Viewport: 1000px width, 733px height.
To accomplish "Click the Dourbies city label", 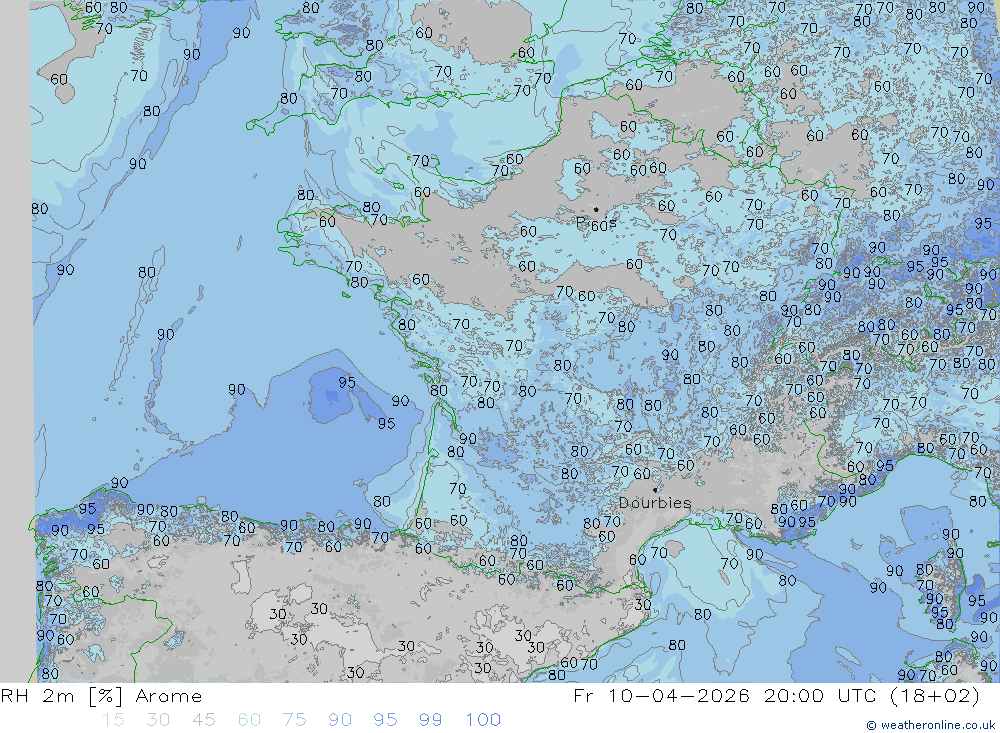I will 655,503.
